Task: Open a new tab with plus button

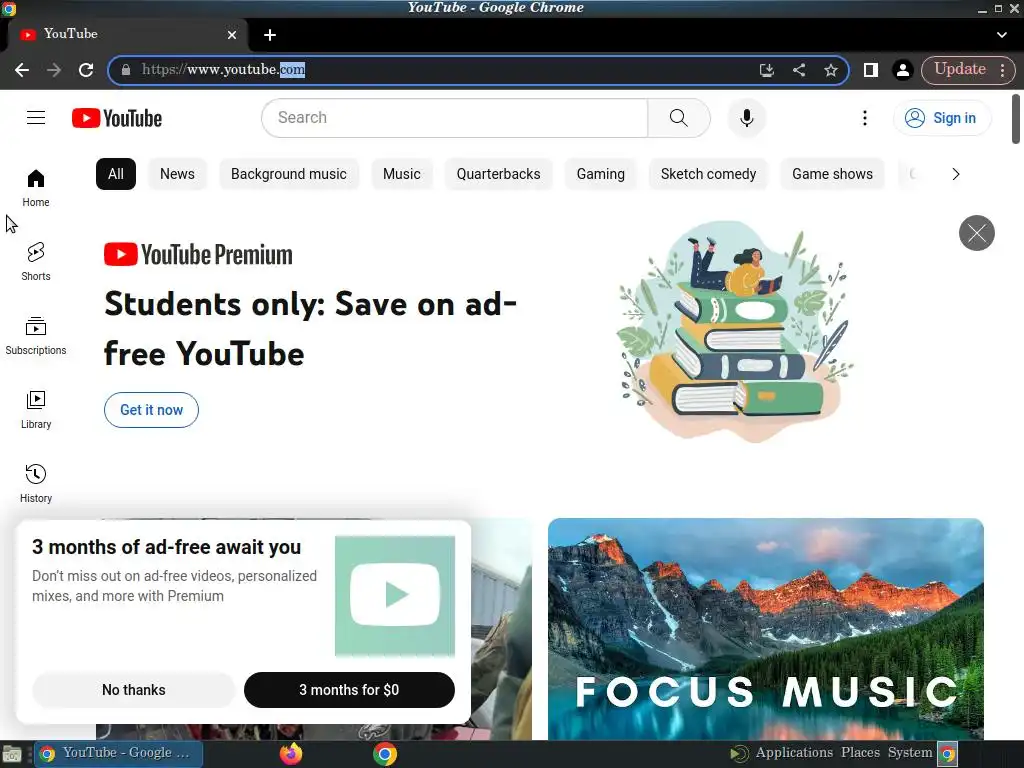Action: [270, 35]
